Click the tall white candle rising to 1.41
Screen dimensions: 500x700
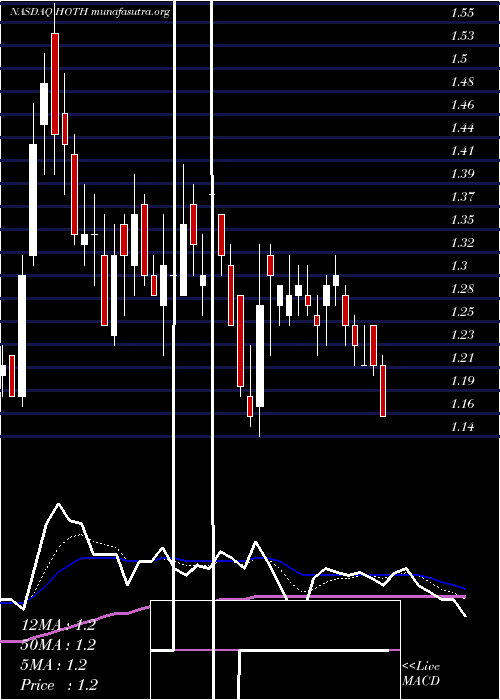(x=33, y=200)
